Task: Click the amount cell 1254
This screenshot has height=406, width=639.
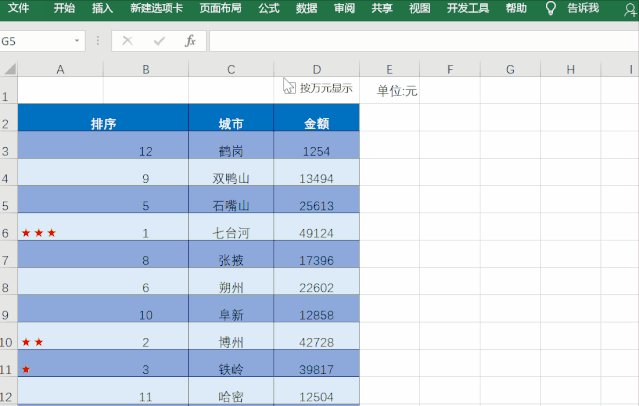Action: point(317,145)
